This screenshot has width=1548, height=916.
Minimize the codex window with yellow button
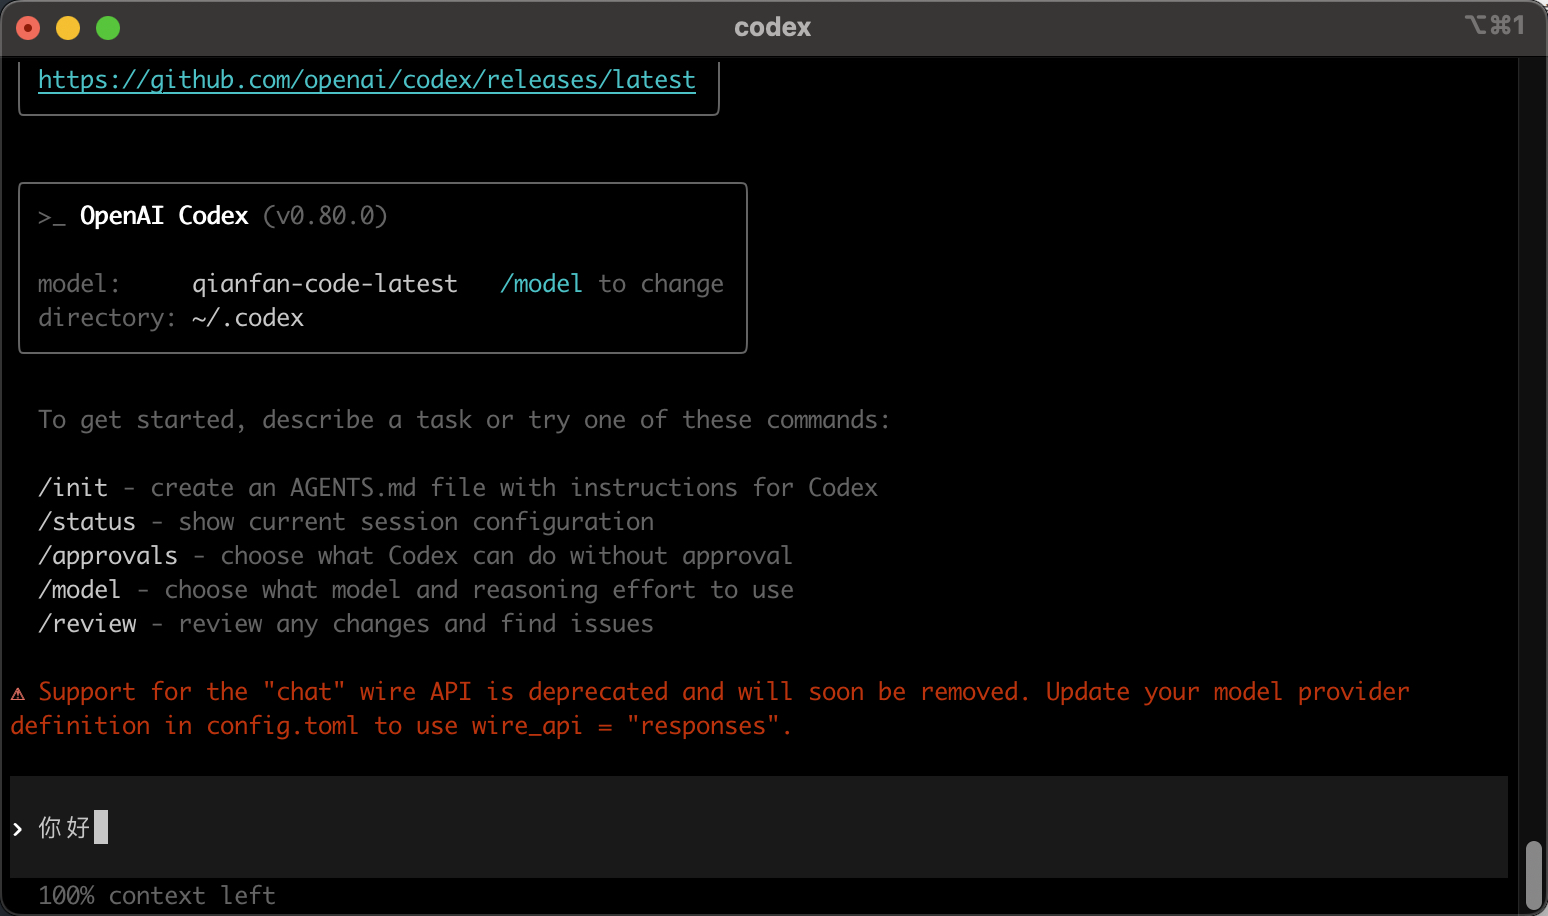[68, 28]
